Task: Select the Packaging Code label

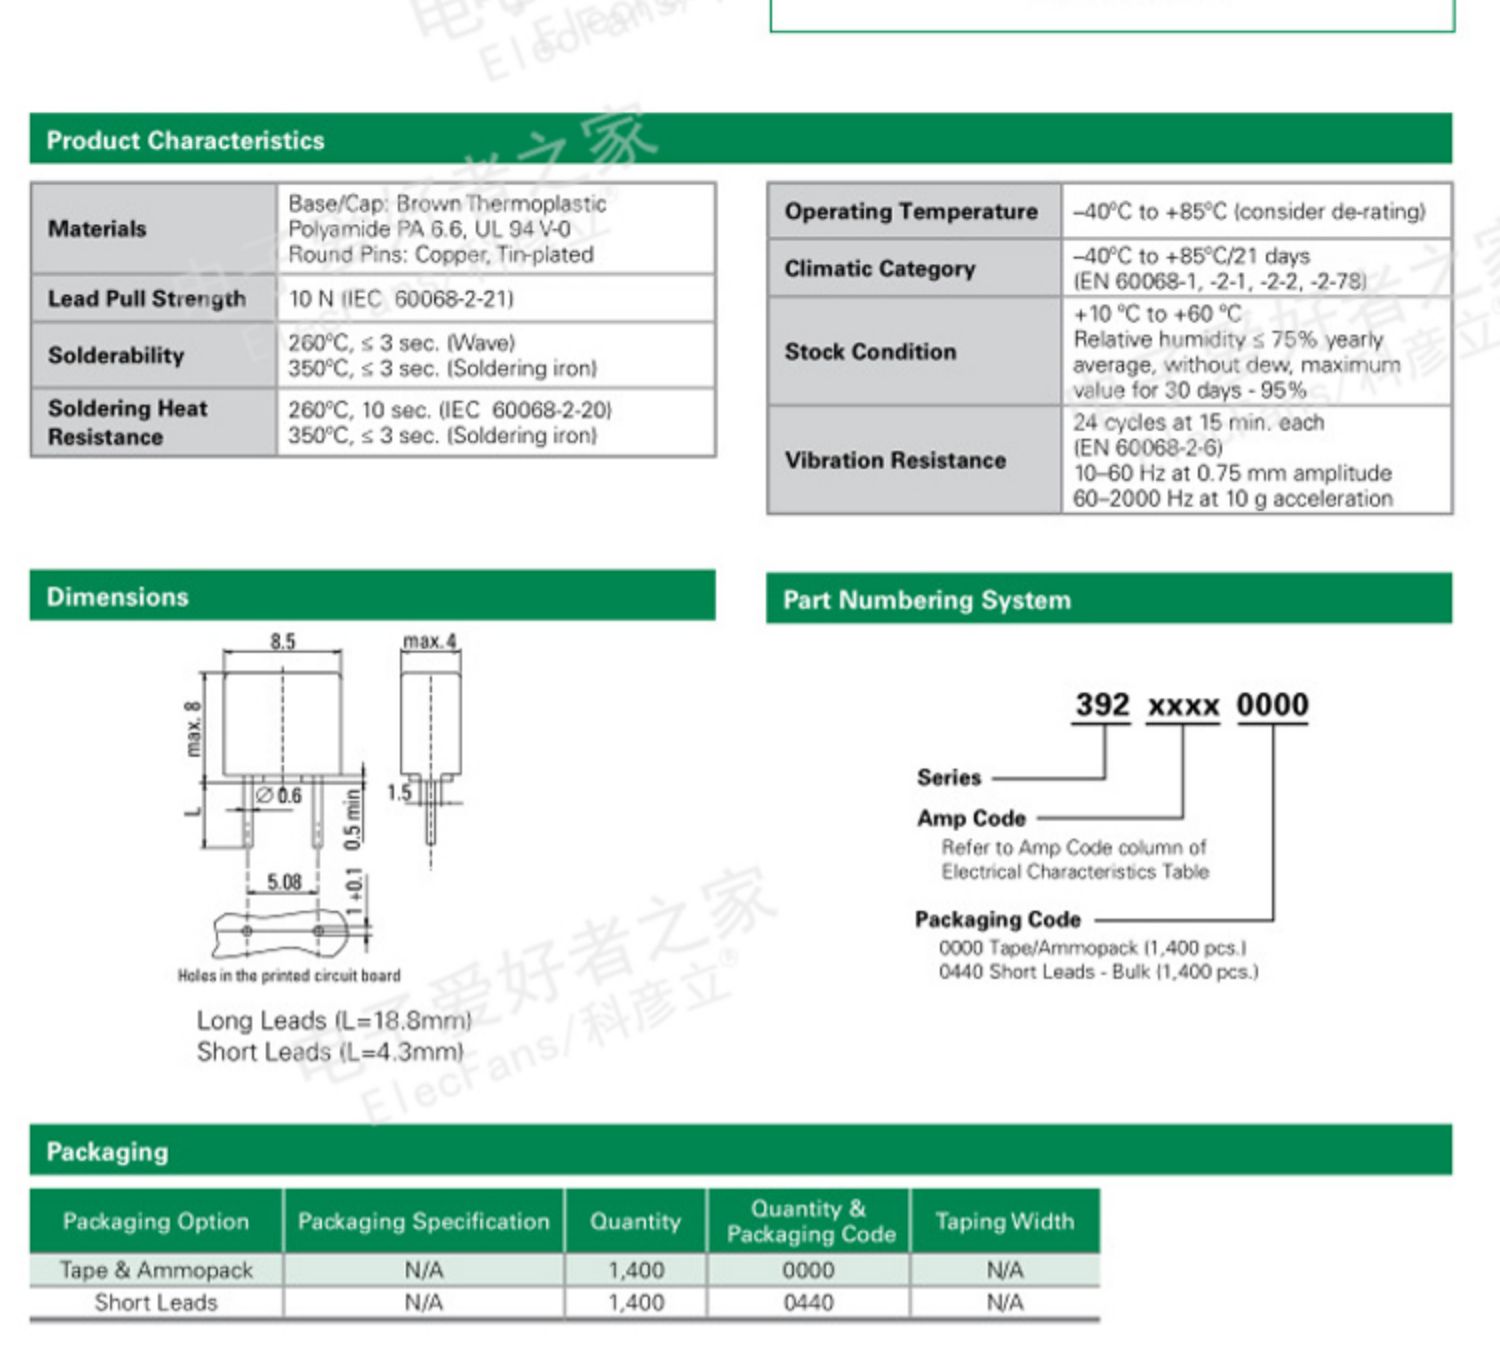Action: 998,919
